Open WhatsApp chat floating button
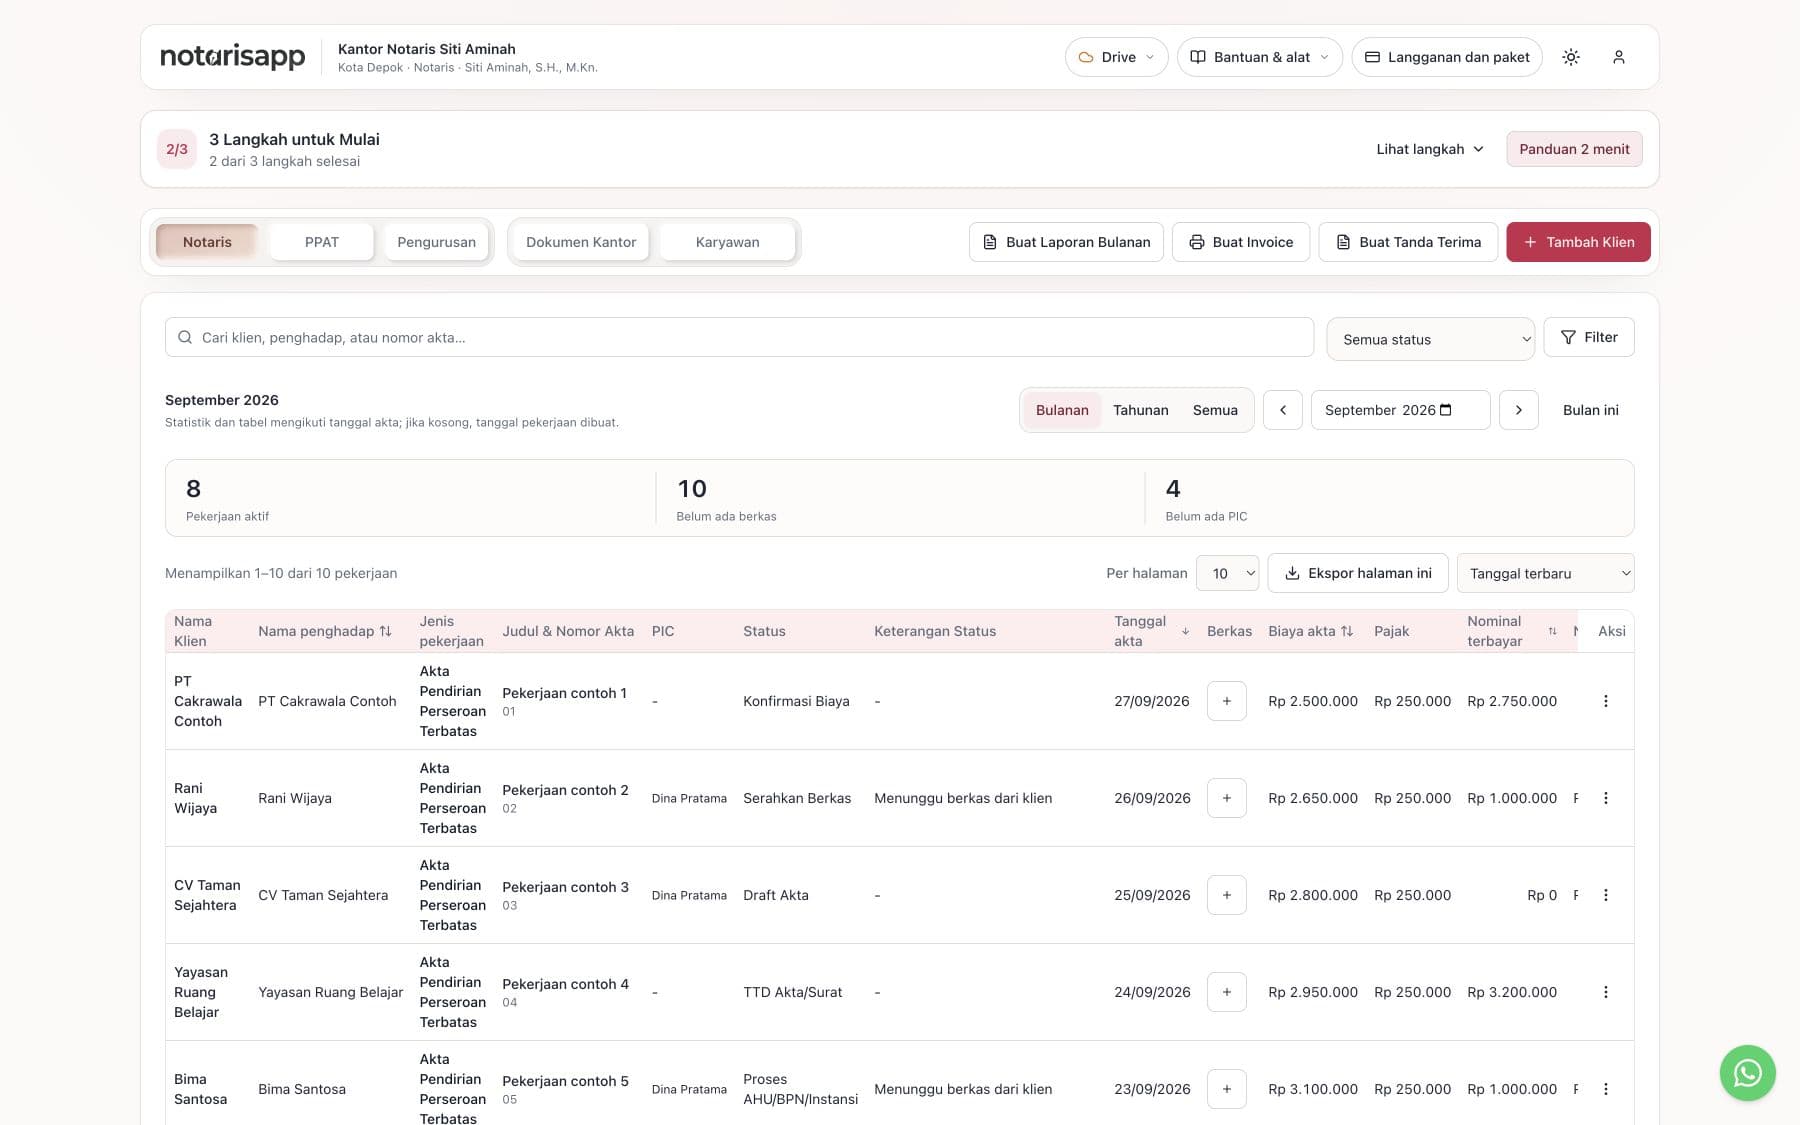1800x1125 pixels. tap(1747, 1073)
